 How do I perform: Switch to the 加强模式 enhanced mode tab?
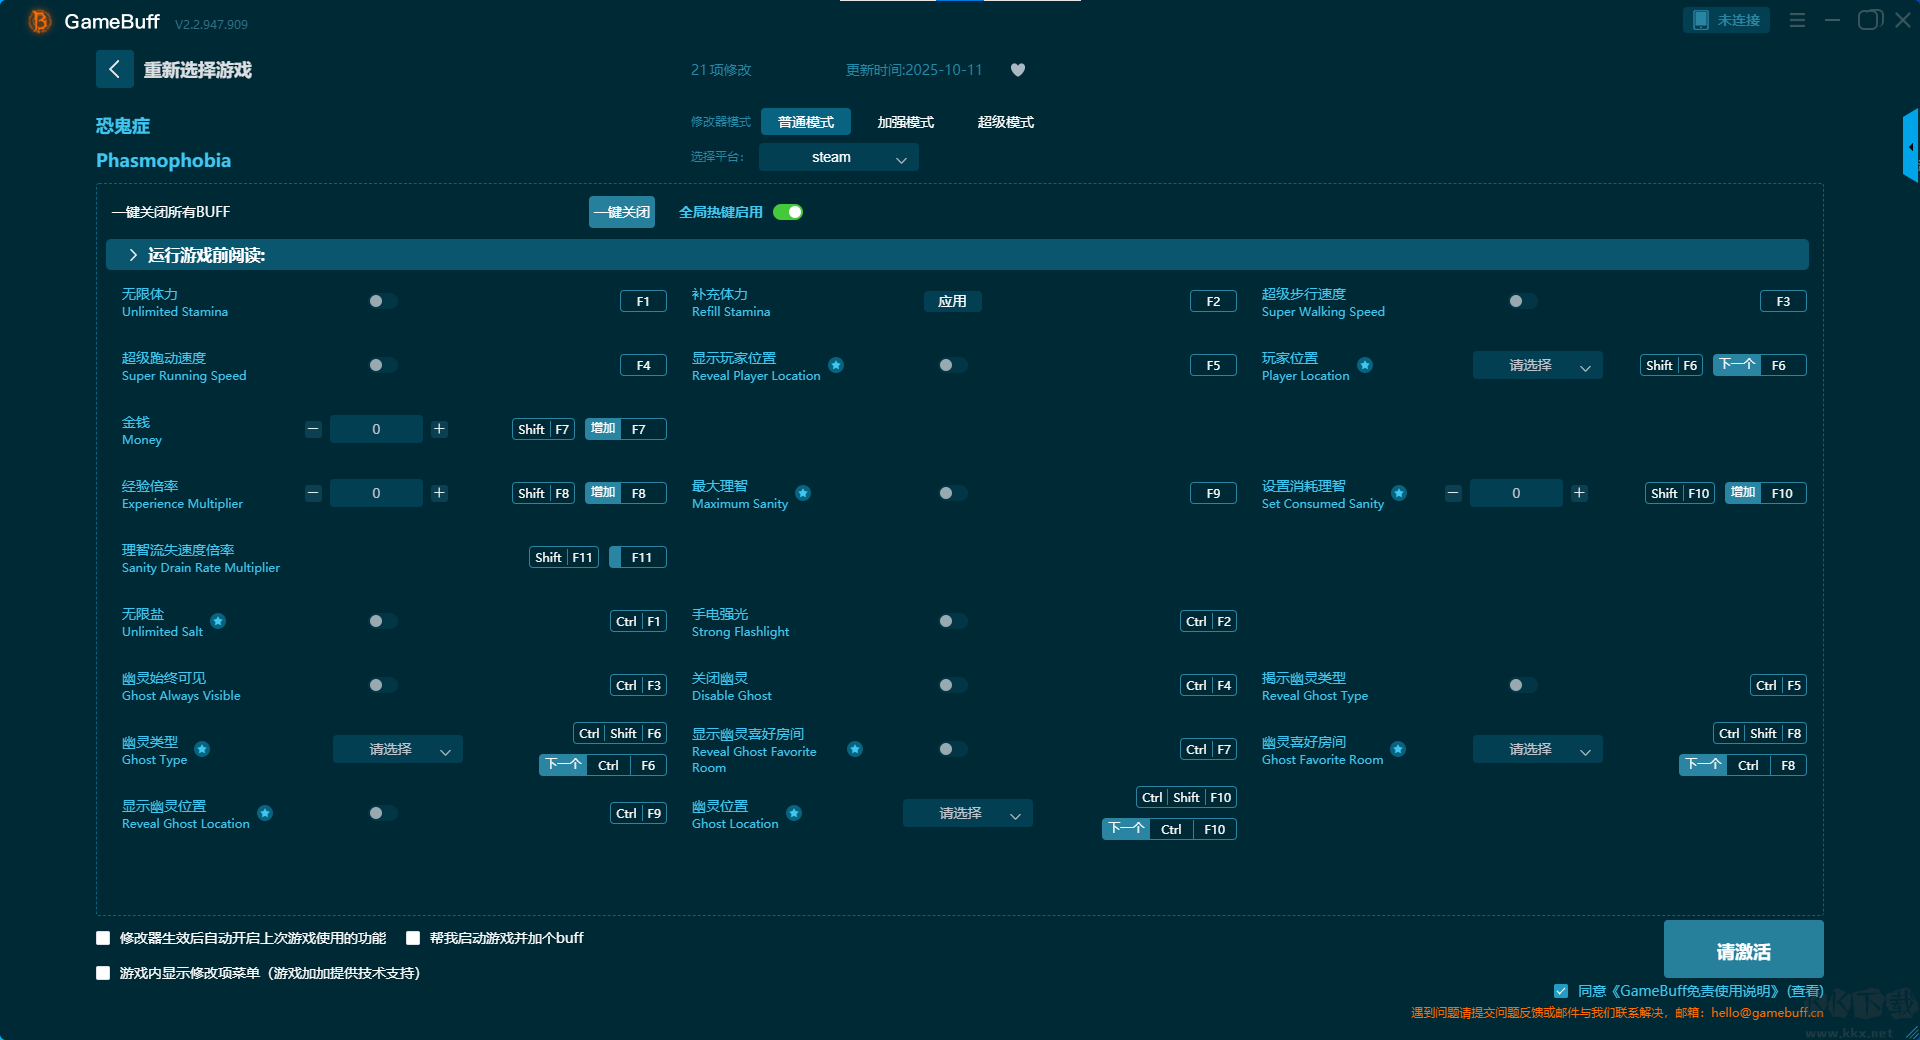point(905,122)
